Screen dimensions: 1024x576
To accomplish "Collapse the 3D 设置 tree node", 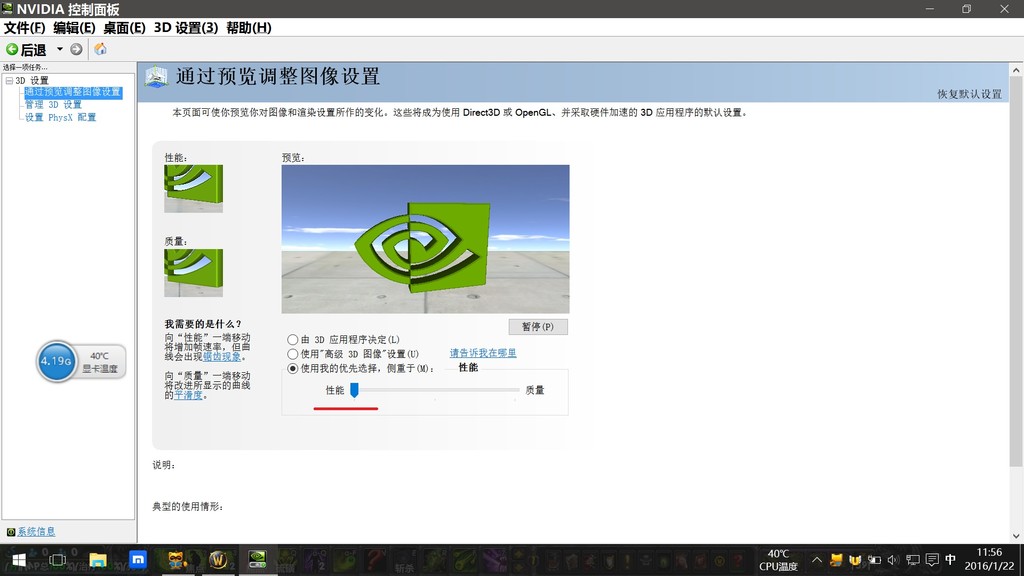I will pyautogui.click(x=9, y=79).
